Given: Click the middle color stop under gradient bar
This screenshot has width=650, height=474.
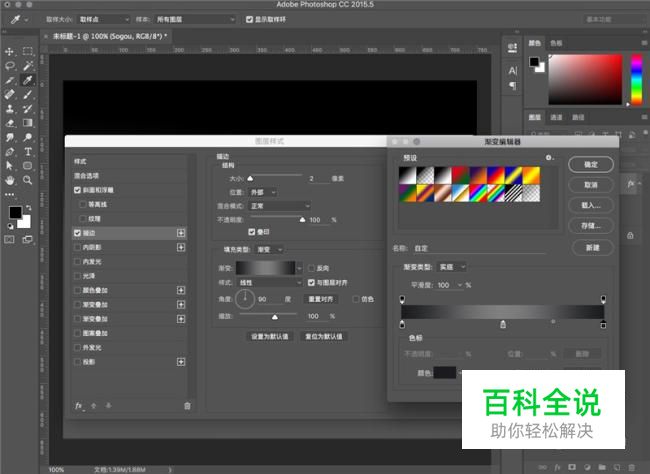Looking at the screenshot, I should point(503,324).
